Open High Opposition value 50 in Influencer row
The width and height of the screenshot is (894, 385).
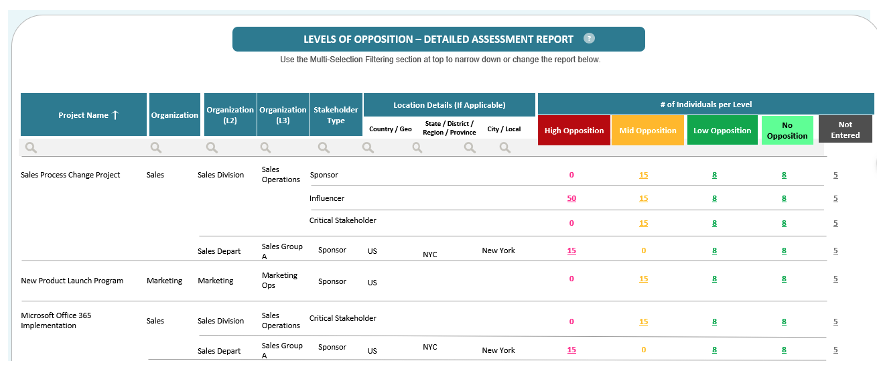click(571, 198)
